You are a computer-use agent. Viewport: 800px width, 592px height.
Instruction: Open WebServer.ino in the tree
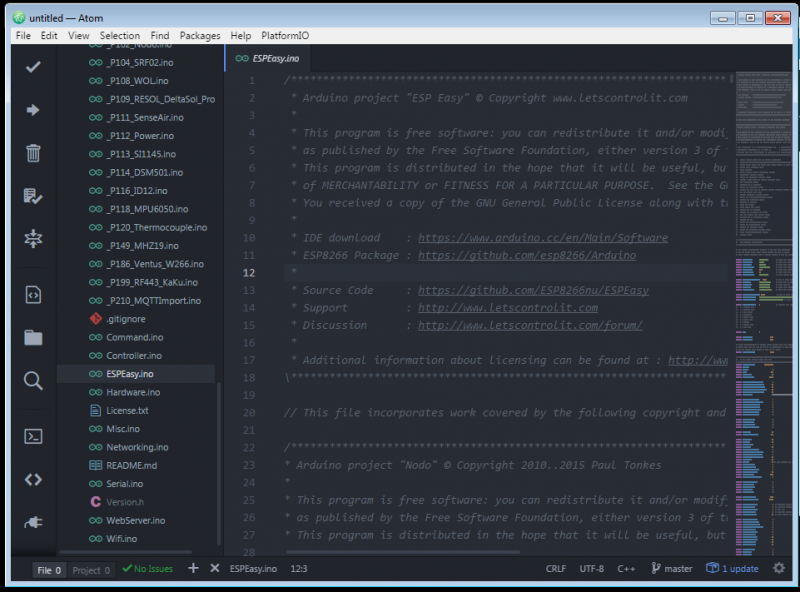coord(136,521)
